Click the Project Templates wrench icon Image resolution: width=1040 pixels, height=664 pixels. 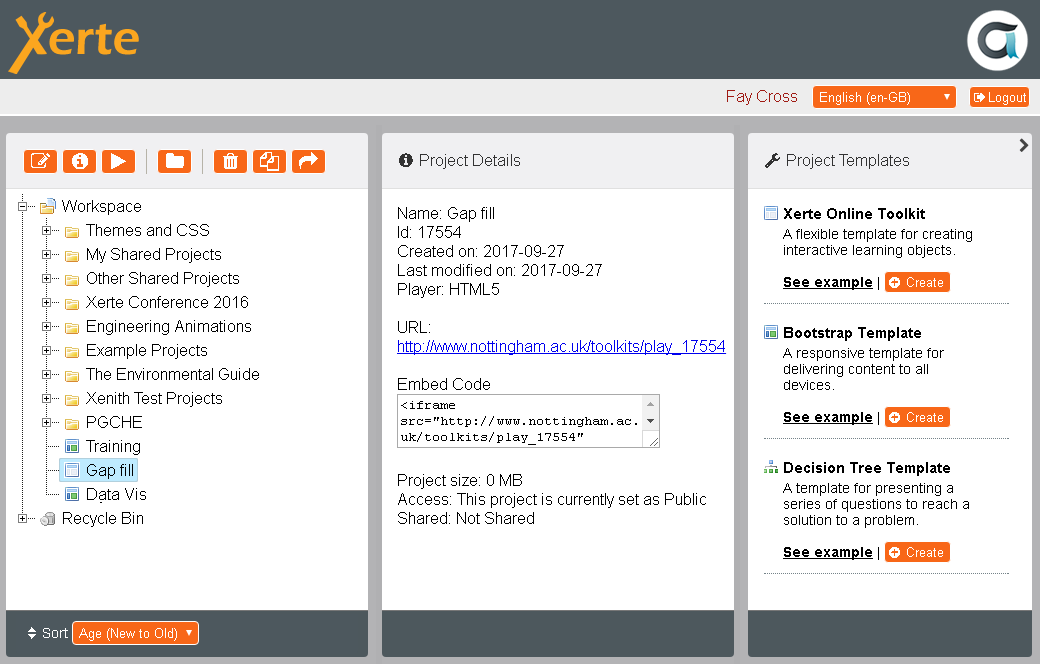772,161
